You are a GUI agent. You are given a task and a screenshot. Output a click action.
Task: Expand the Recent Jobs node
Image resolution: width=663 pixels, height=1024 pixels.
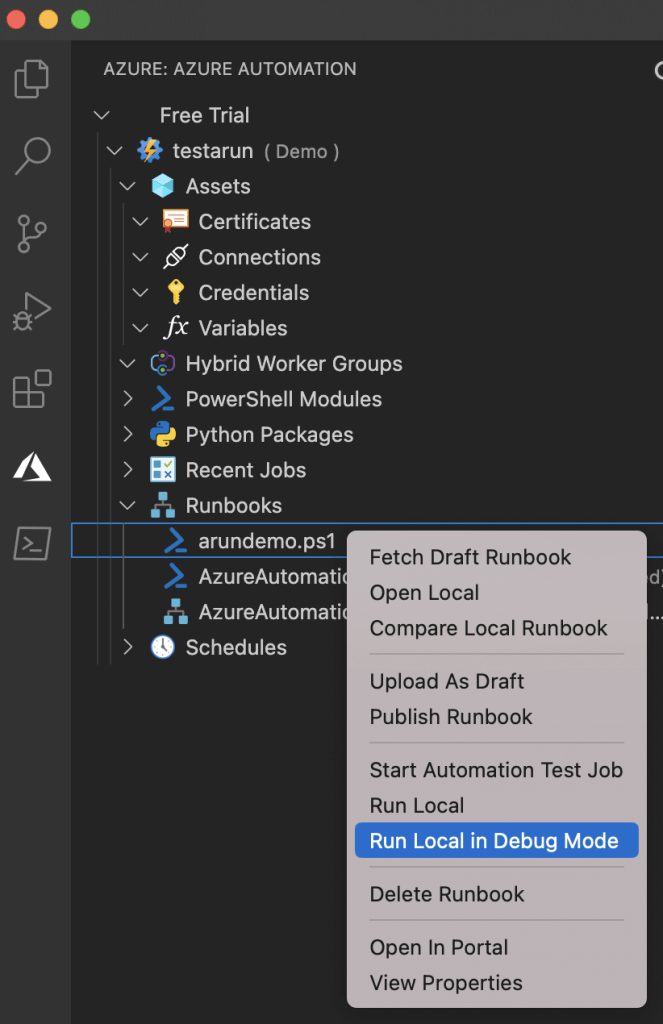(x=128, y=470)
